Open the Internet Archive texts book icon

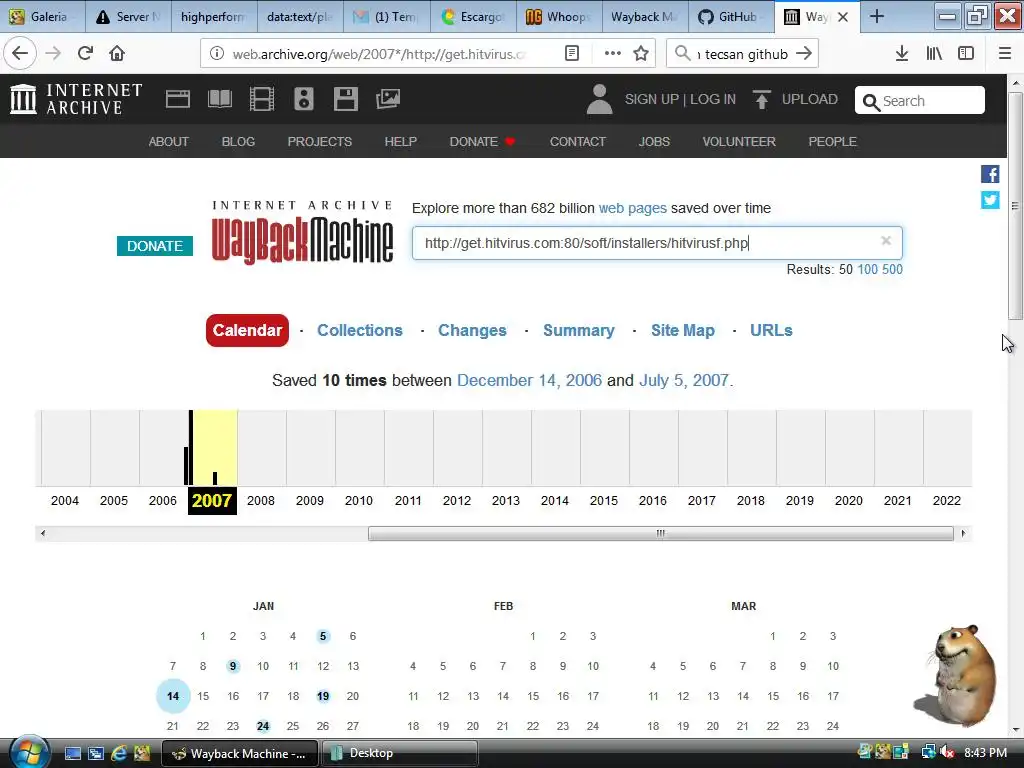click(x=220, y=99)
